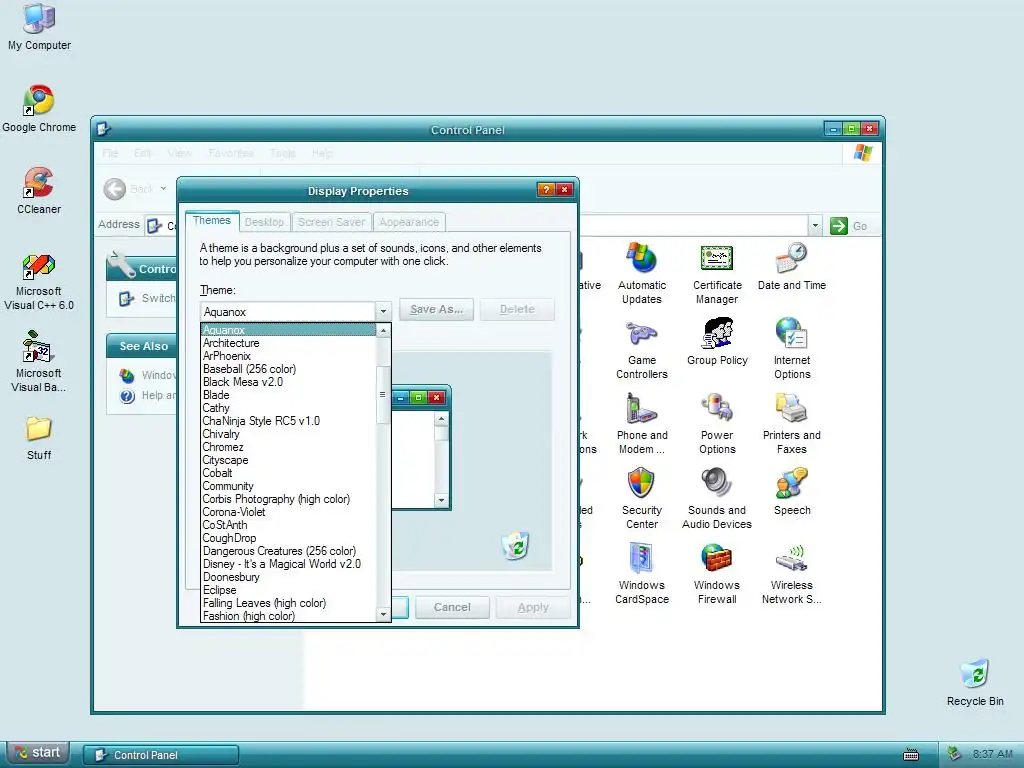
Task: Open Power Options applet
Action: tap(717, 423)
